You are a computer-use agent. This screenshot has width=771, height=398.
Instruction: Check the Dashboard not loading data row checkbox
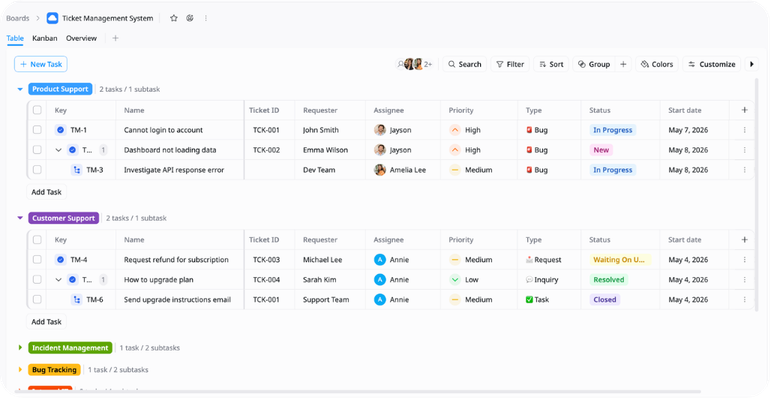37,150
